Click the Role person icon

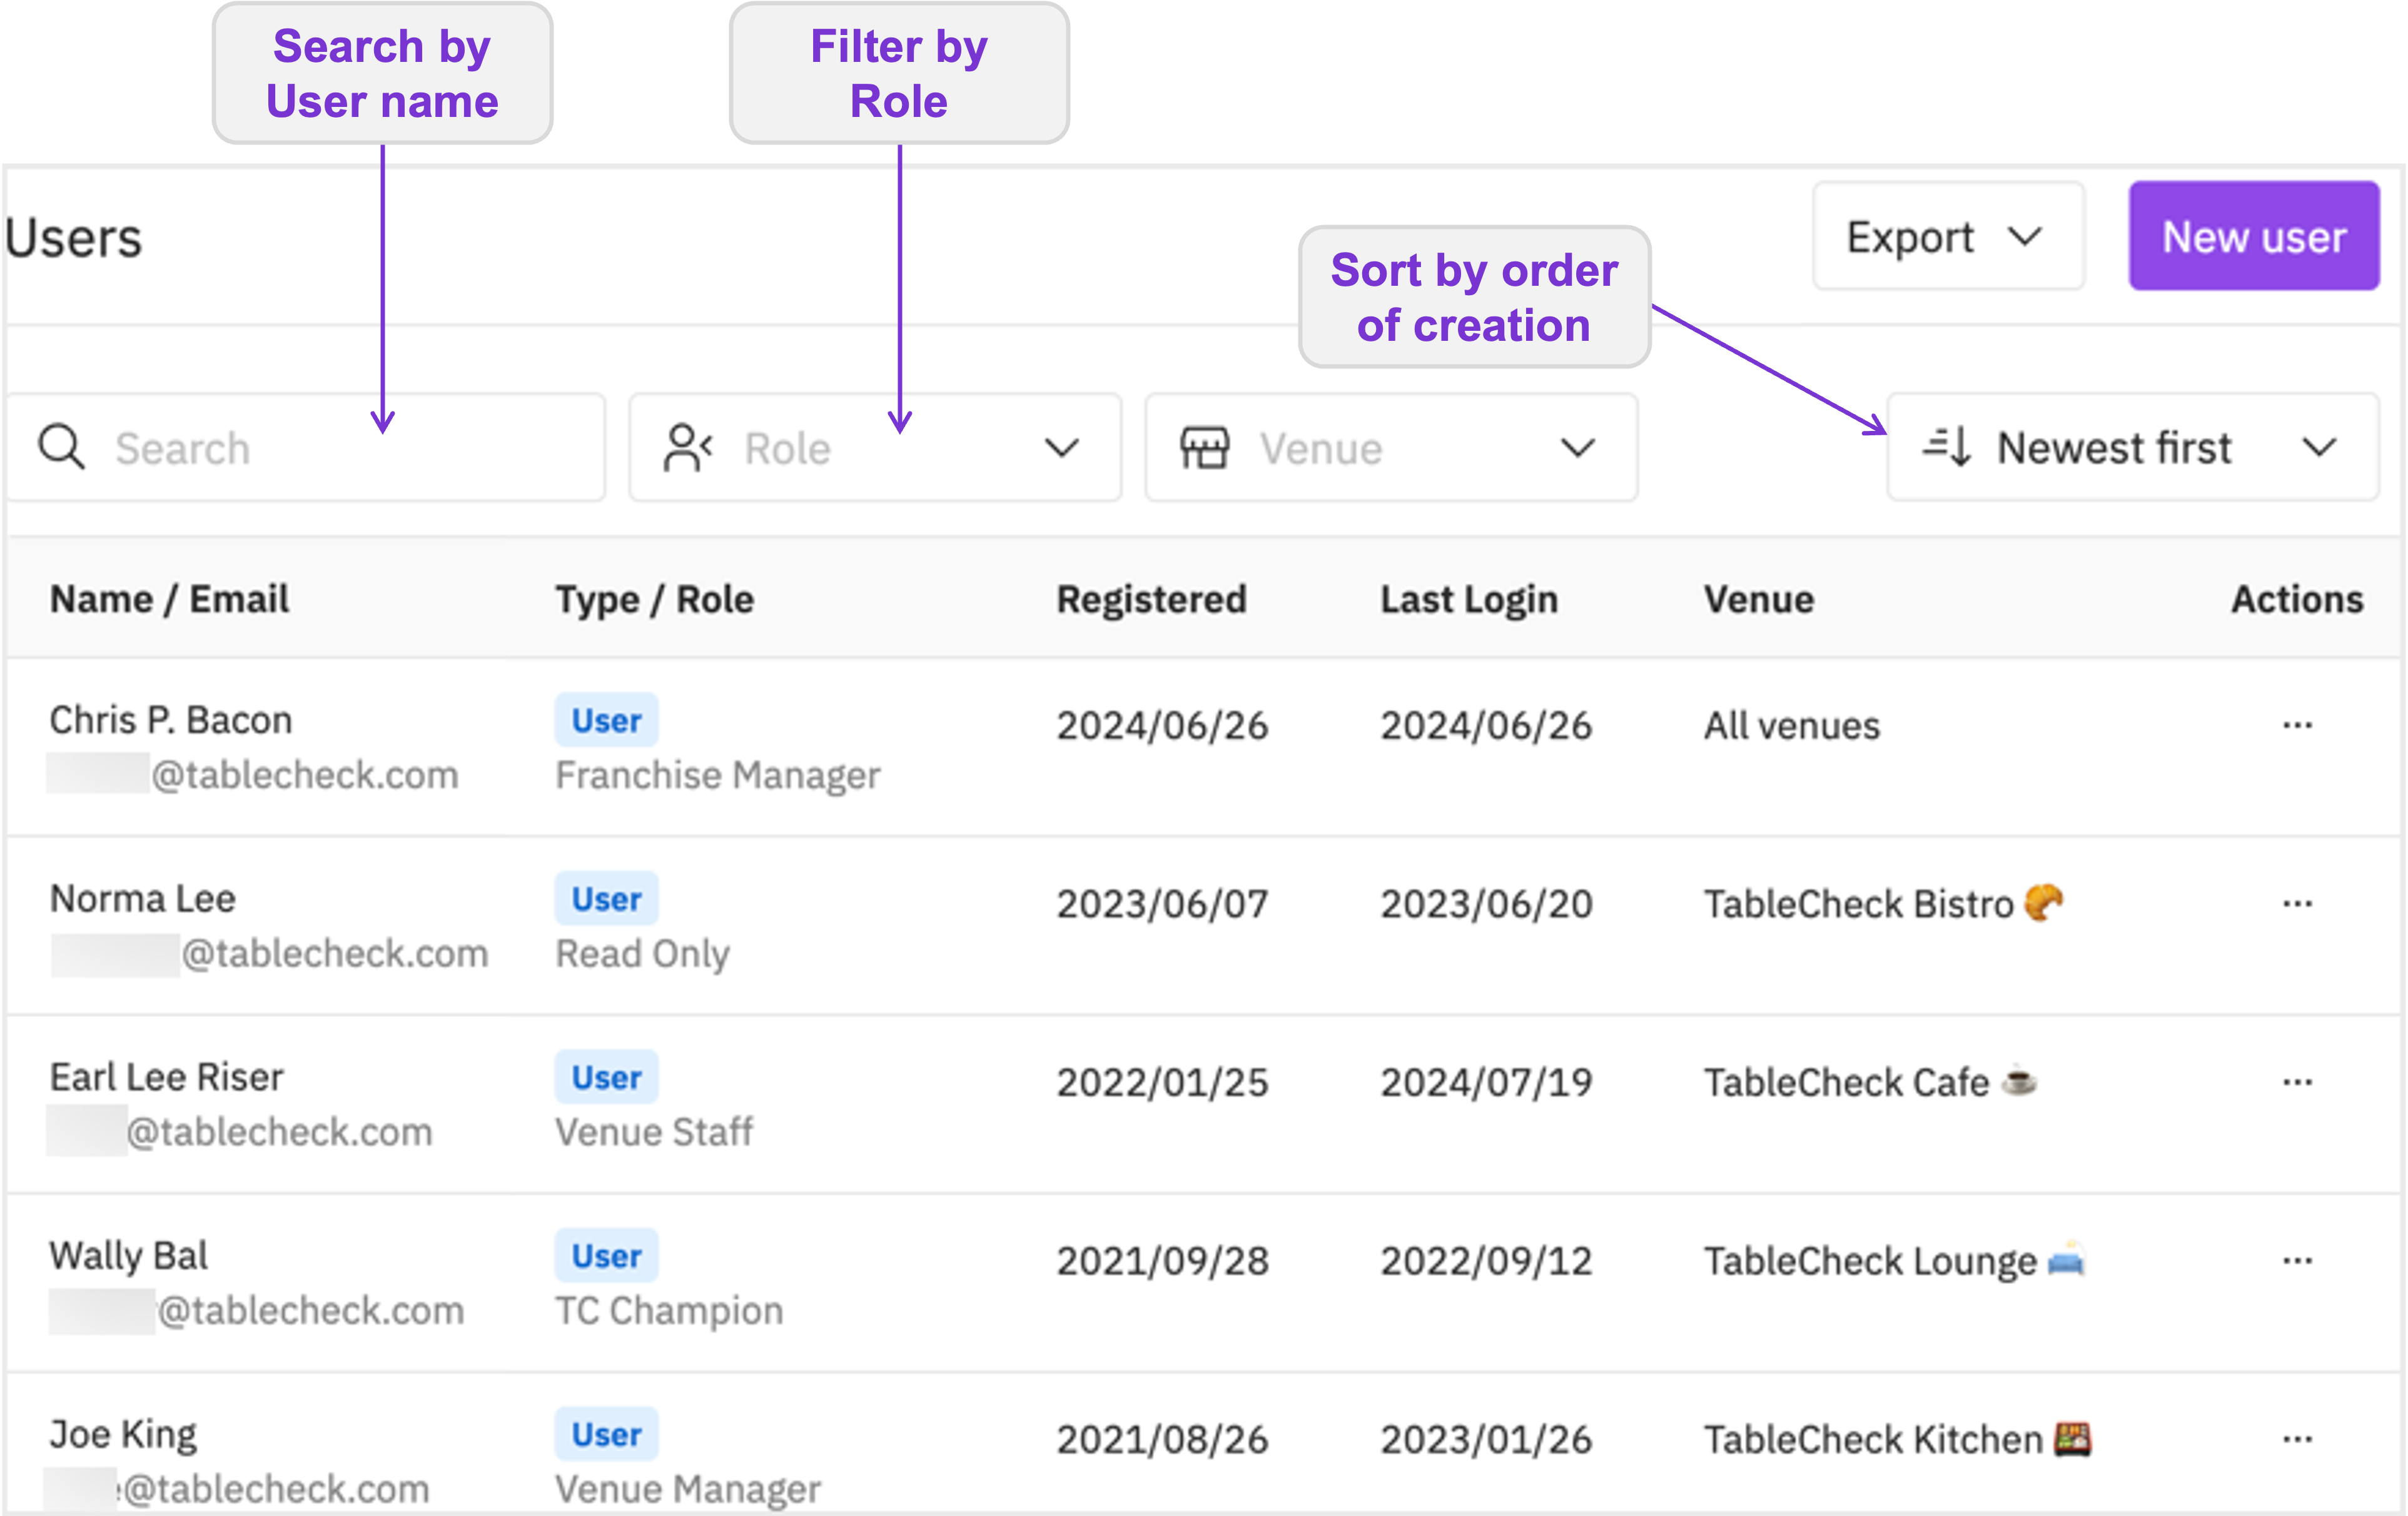688,447
